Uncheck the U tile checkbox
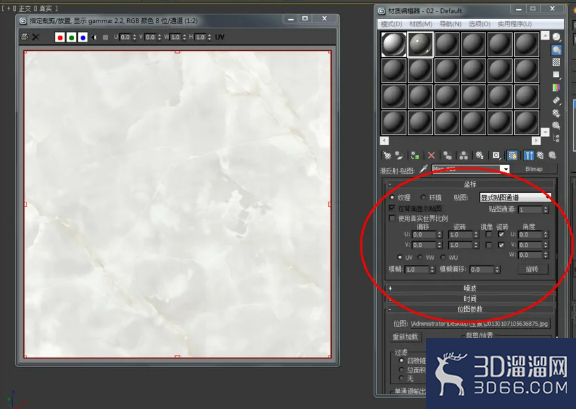 501,234
